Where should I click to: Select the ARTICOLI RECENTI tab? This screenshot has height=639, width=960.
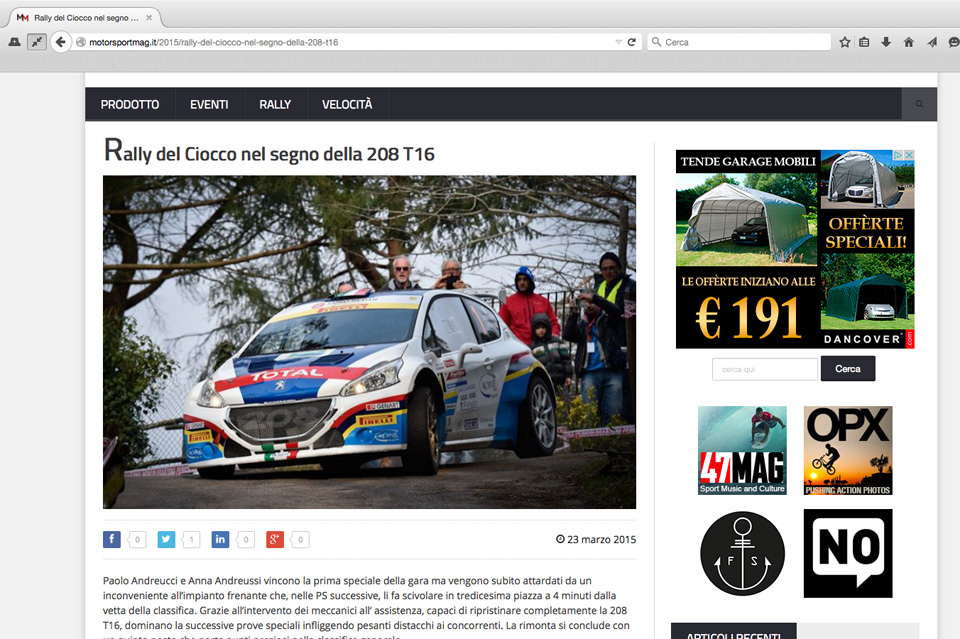pos(733,632)
